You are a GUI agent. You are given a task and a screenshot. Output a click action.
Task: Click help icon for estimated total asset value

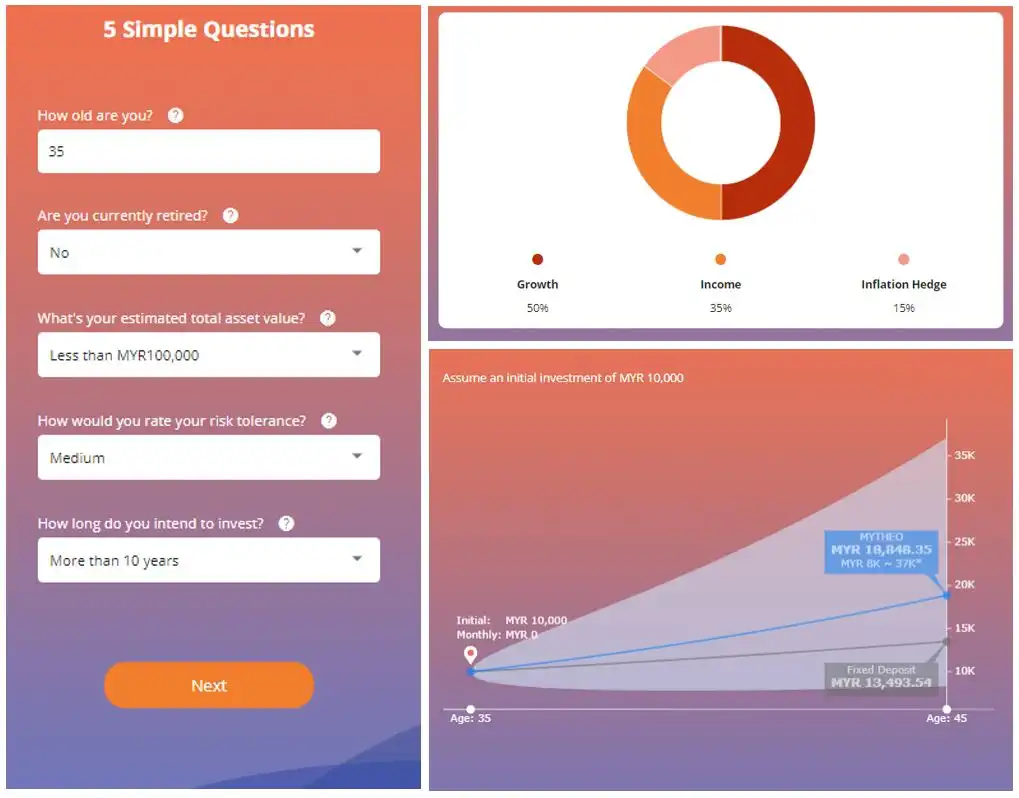[x=328, y=318]
